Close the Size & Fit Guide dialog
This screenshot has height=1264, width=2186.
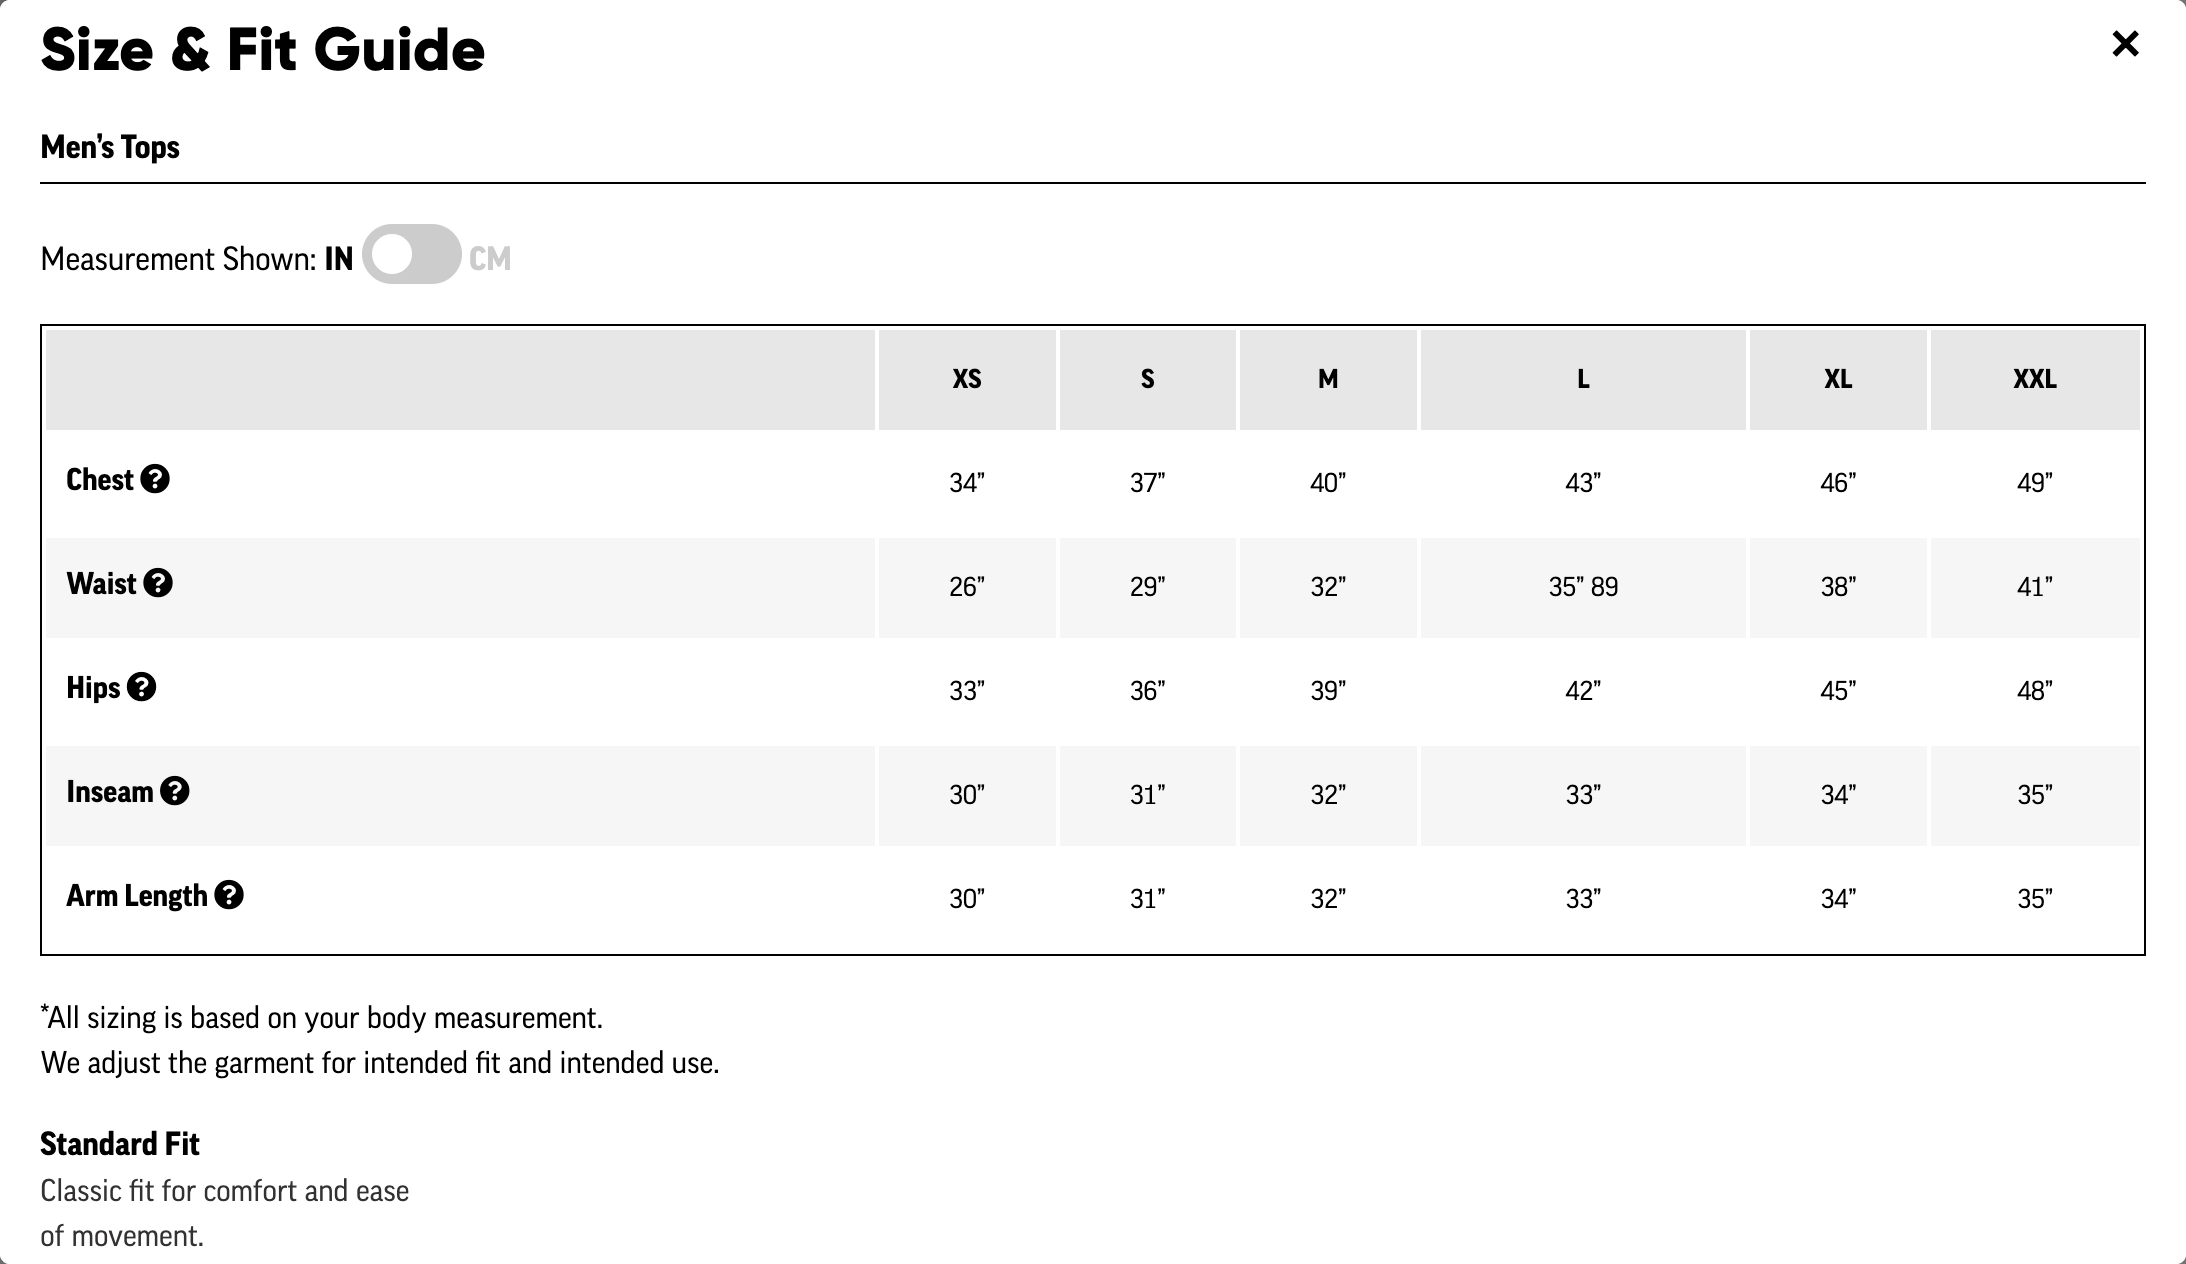[x=2125, y=44]
